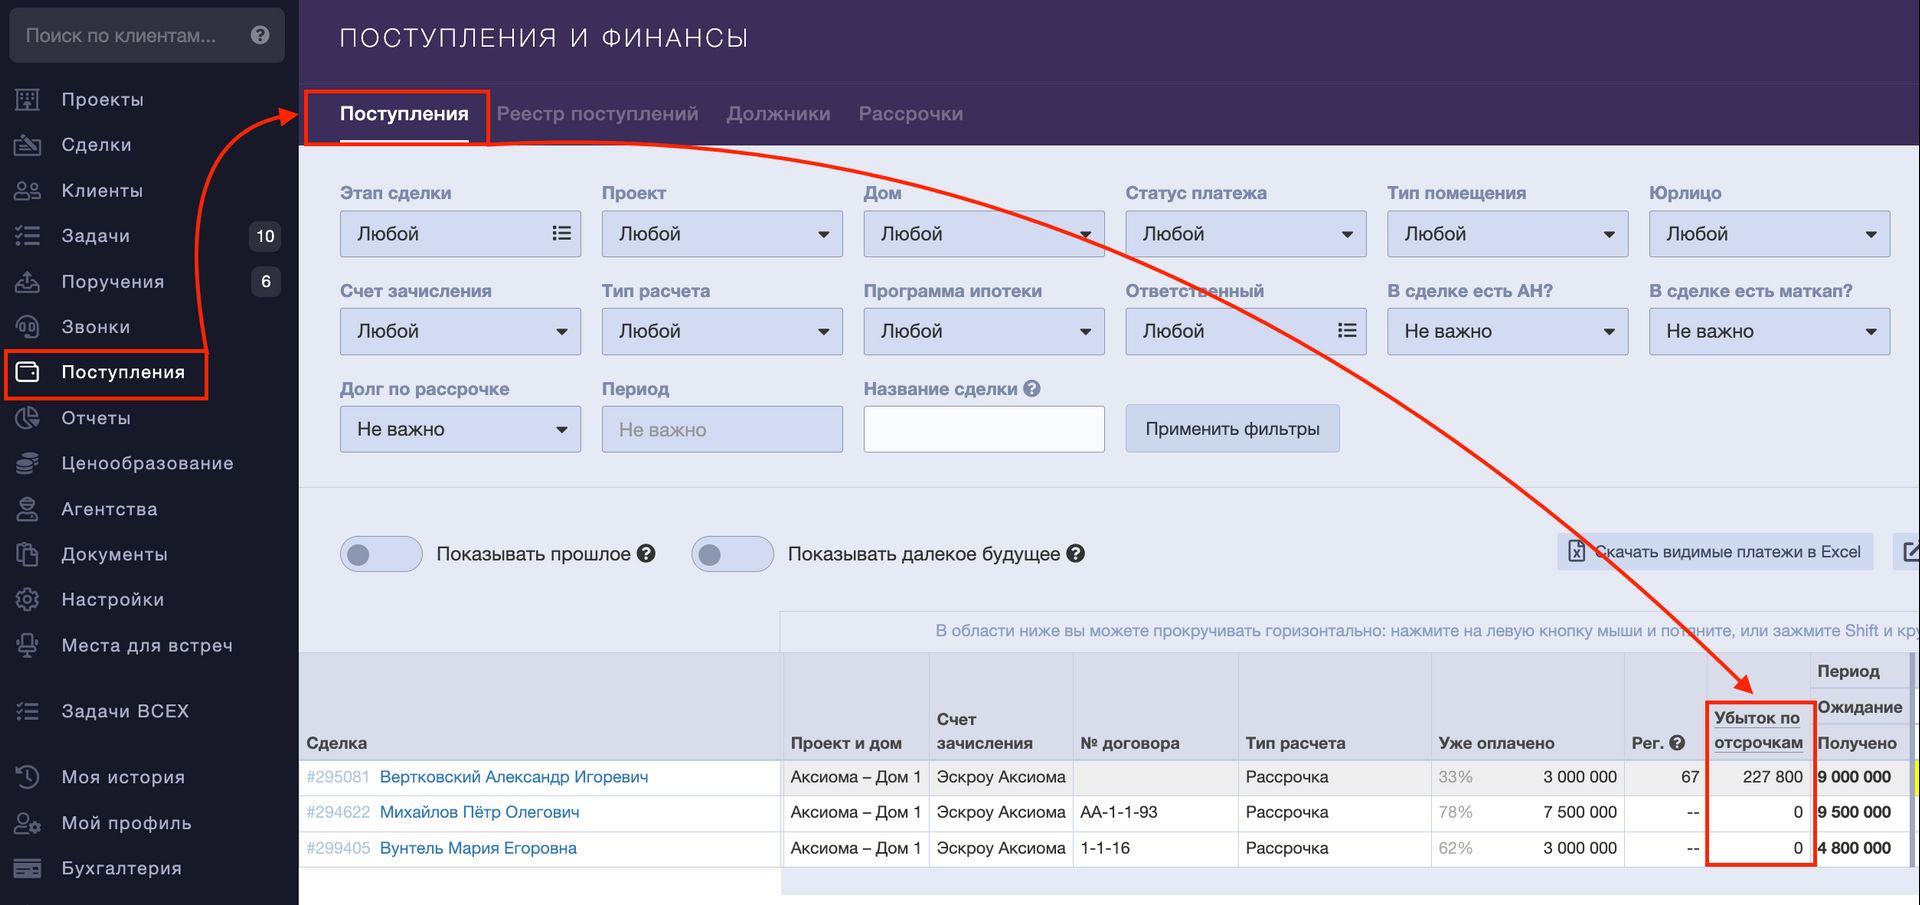Screen dimensions: 1920x905
Task: Switch to the Должники tab
Action: [x=778, y=114]
